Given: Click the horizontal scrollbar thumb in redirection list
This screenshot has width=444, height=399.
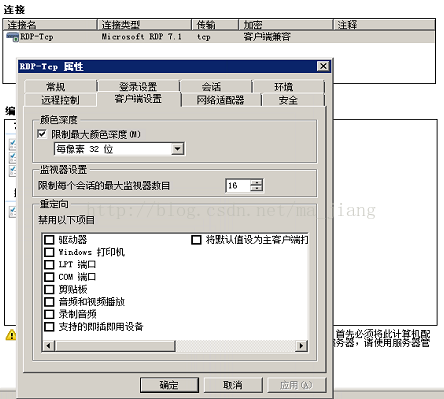Looking at the screenshot, I should tap(115, 346).
